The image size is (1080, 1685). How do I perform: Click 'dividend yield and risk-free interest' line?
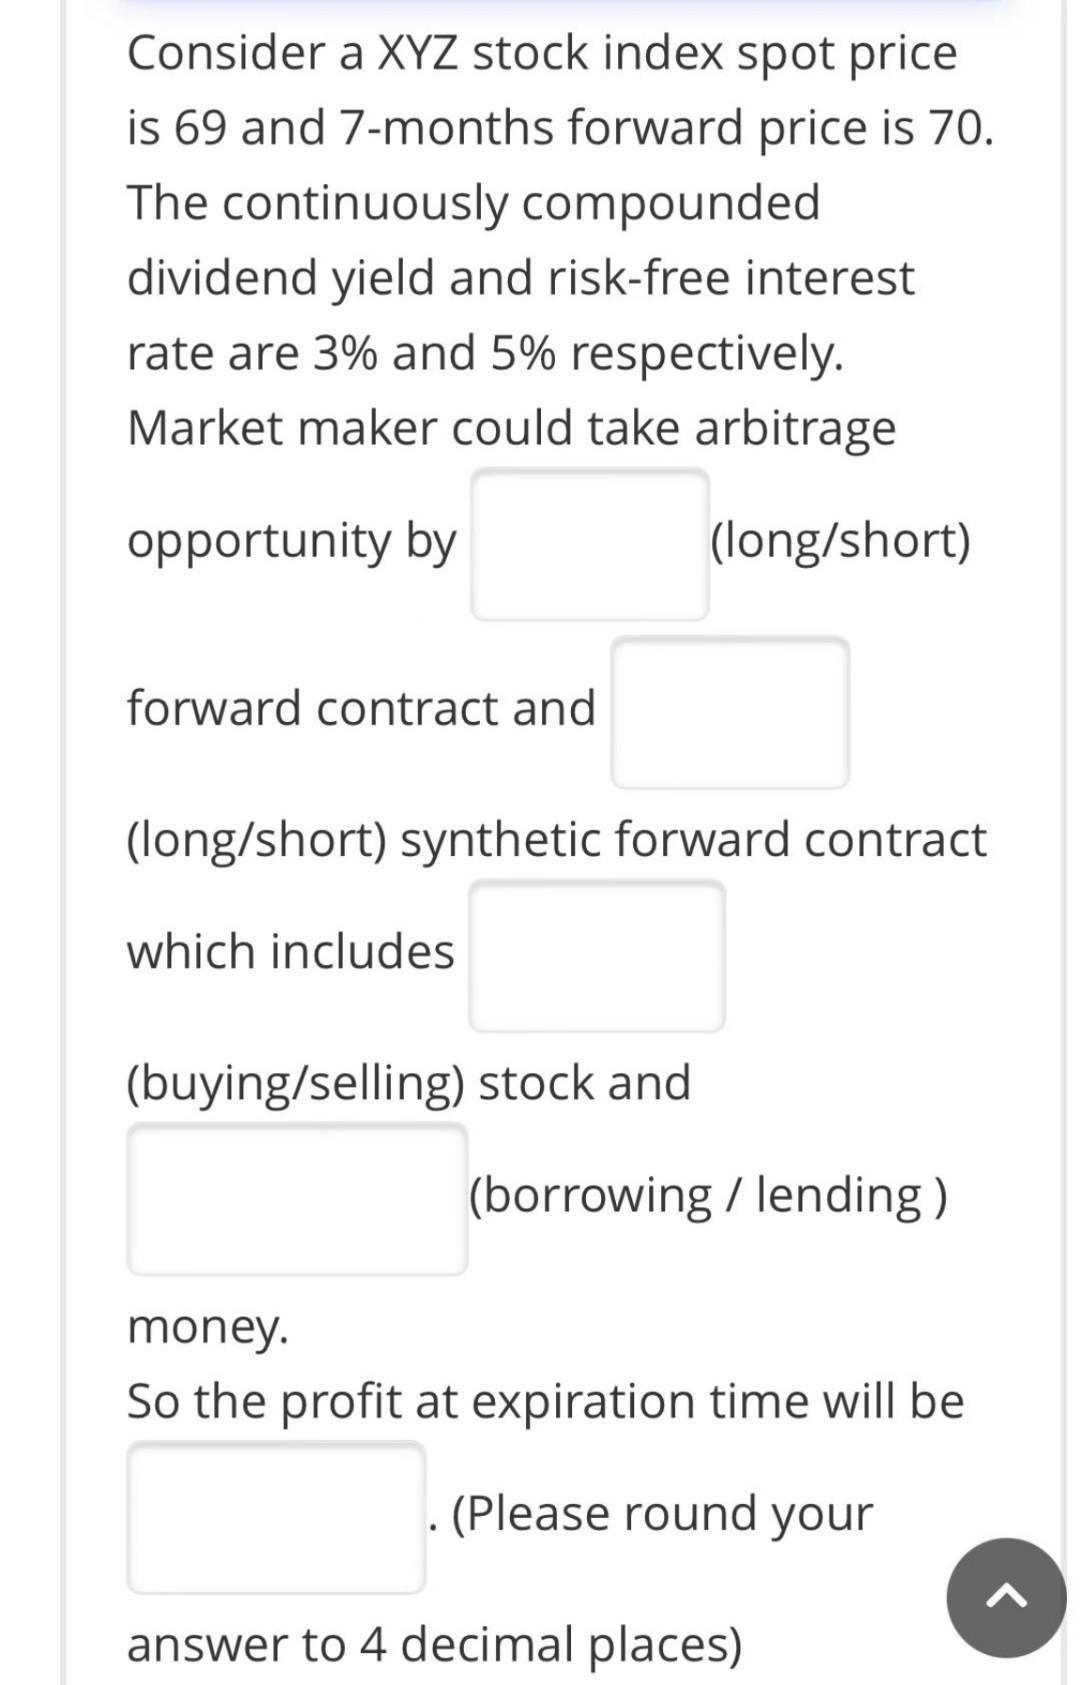(x=521, y=278)
